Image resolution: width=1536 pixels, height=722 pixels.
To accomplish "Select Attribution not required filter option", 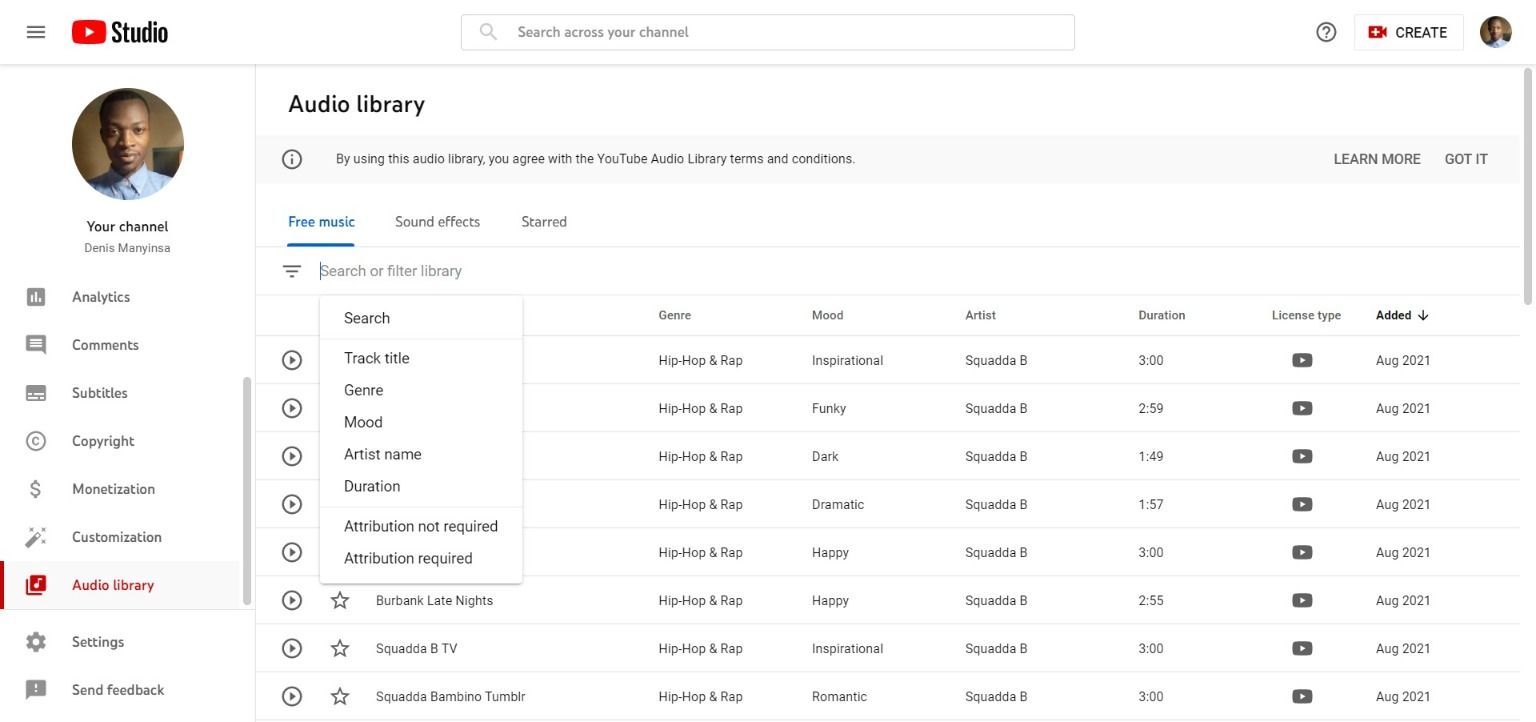I will pos(420,526).
